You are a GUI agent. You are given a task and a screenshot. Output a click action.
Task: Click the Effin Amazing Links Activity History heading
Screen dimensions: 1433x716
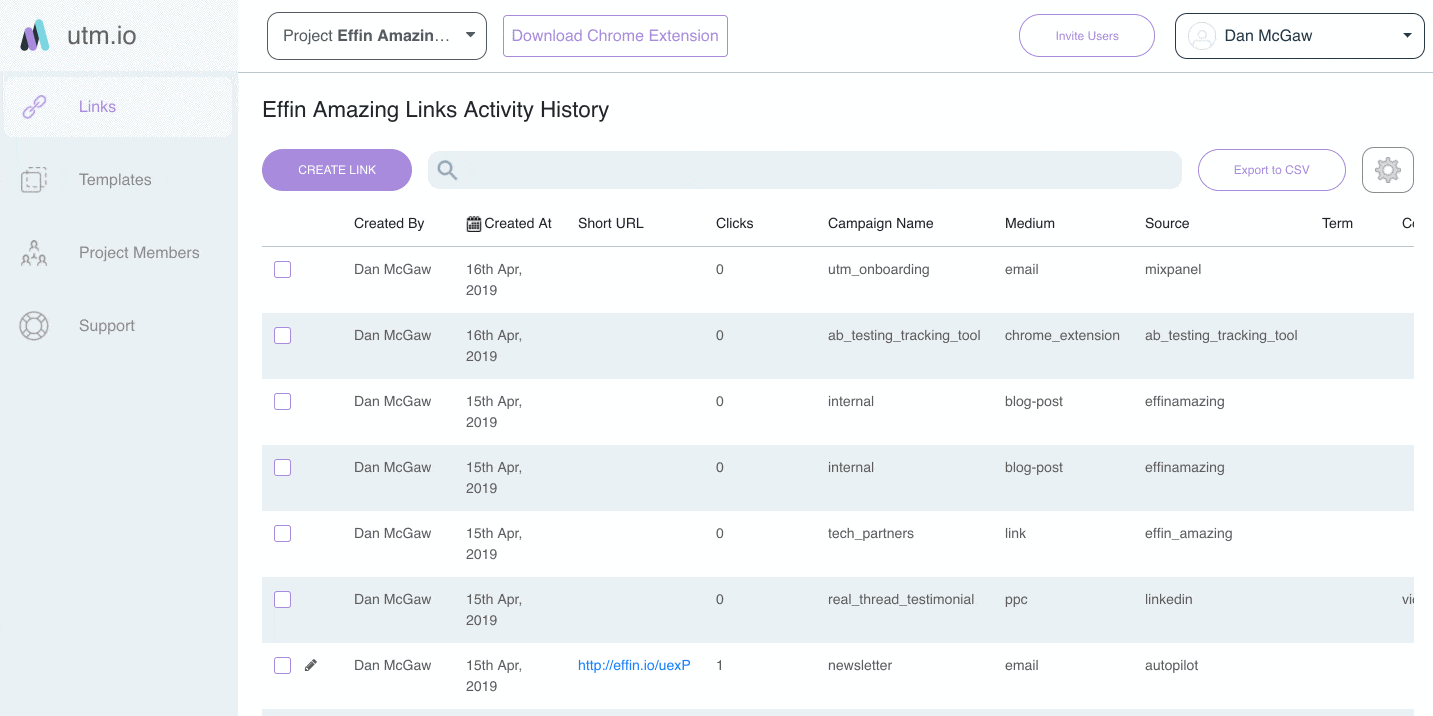pyautogui.click(x=435, y=110)
